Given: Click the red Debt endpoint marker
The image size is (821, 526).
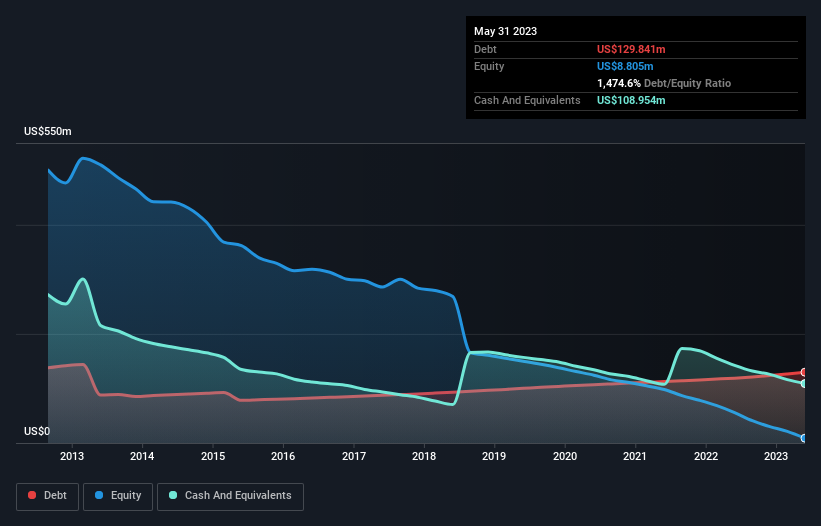Looking at the screenshot, I should (x=804, y=372).
